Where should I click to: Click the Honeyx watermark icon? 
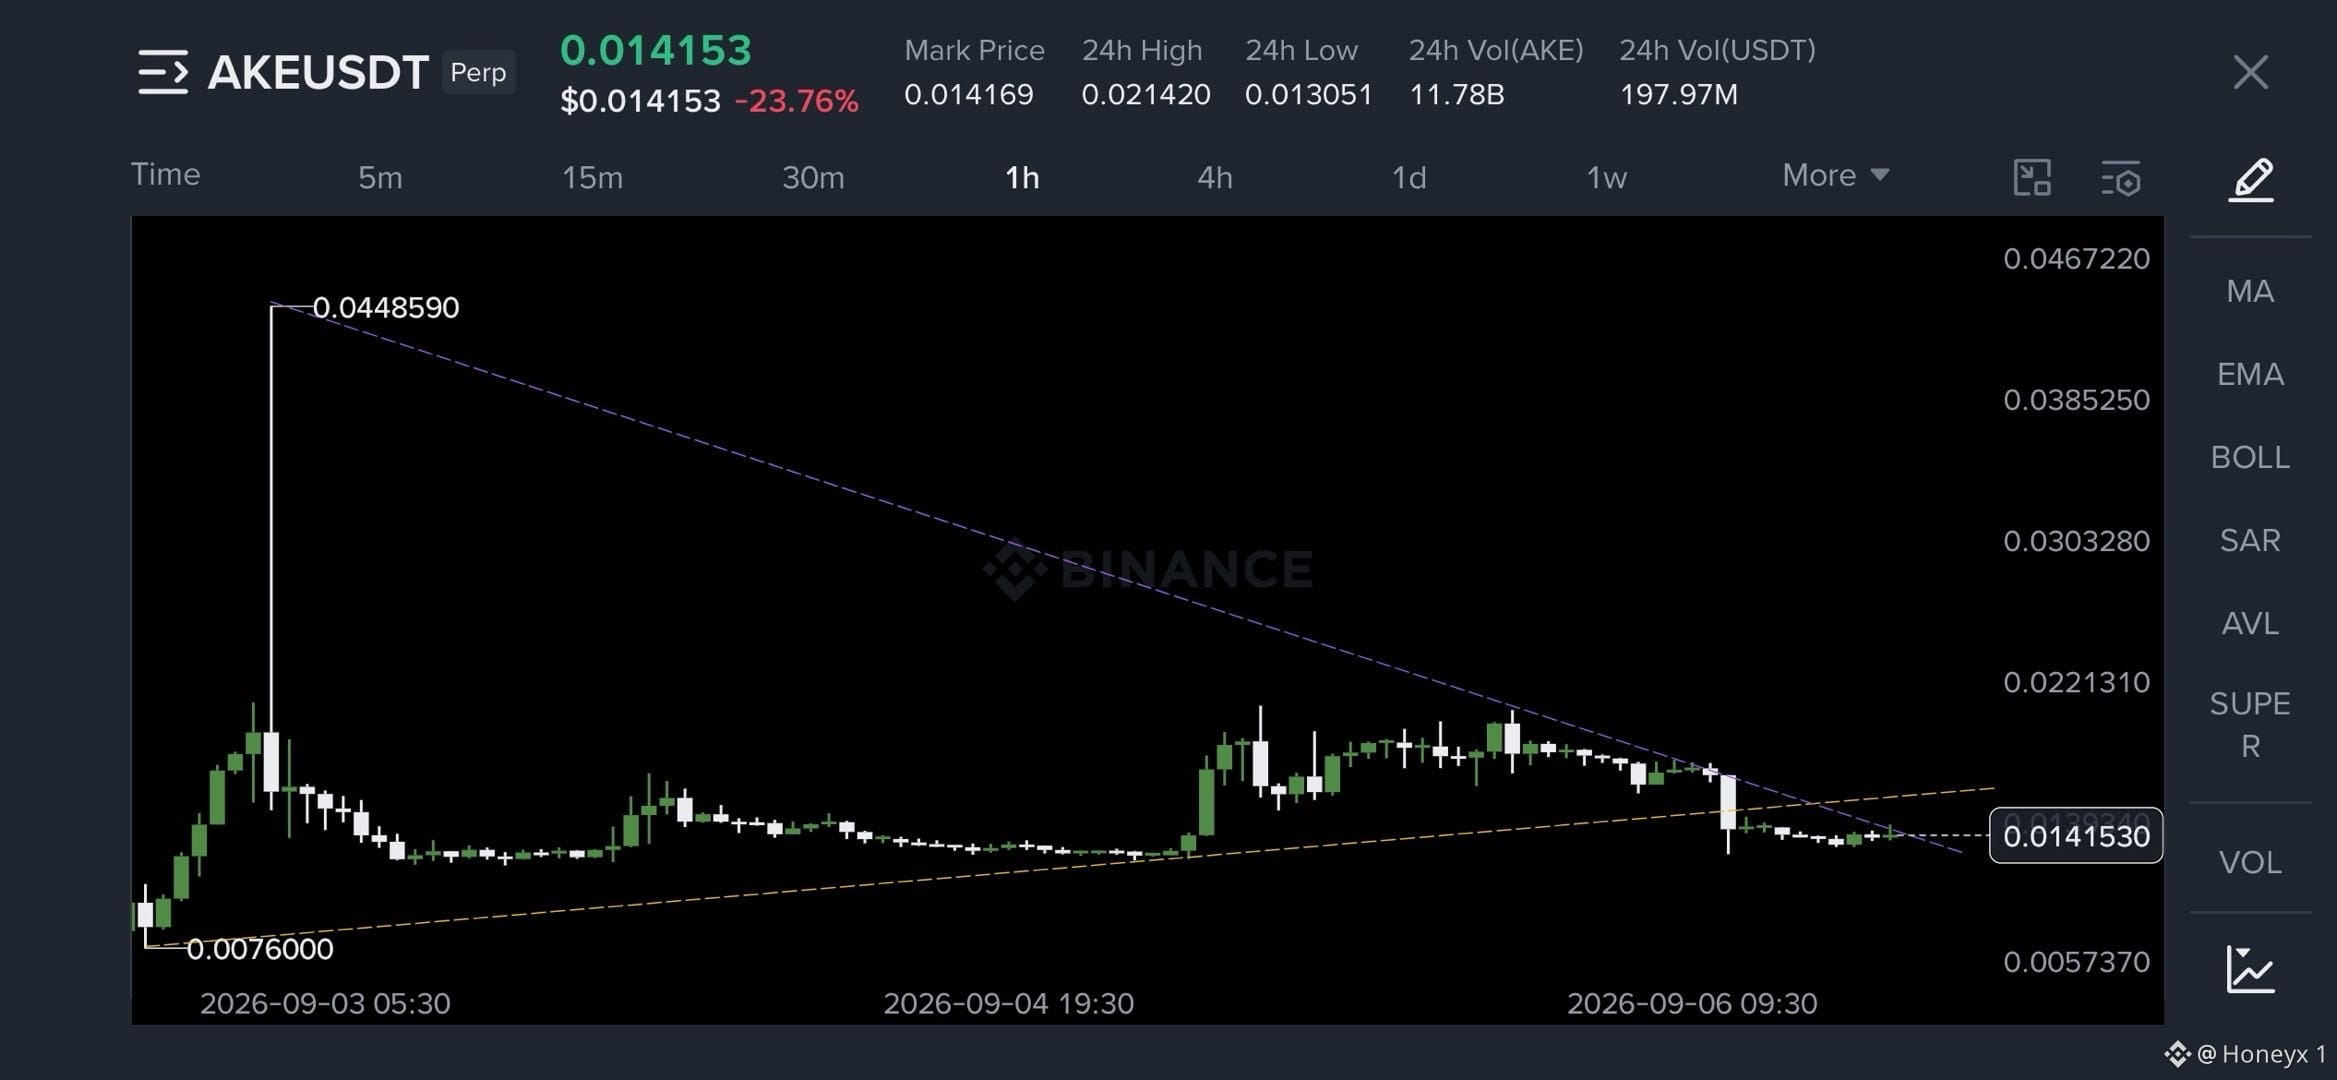[x=2177, y=1054]
